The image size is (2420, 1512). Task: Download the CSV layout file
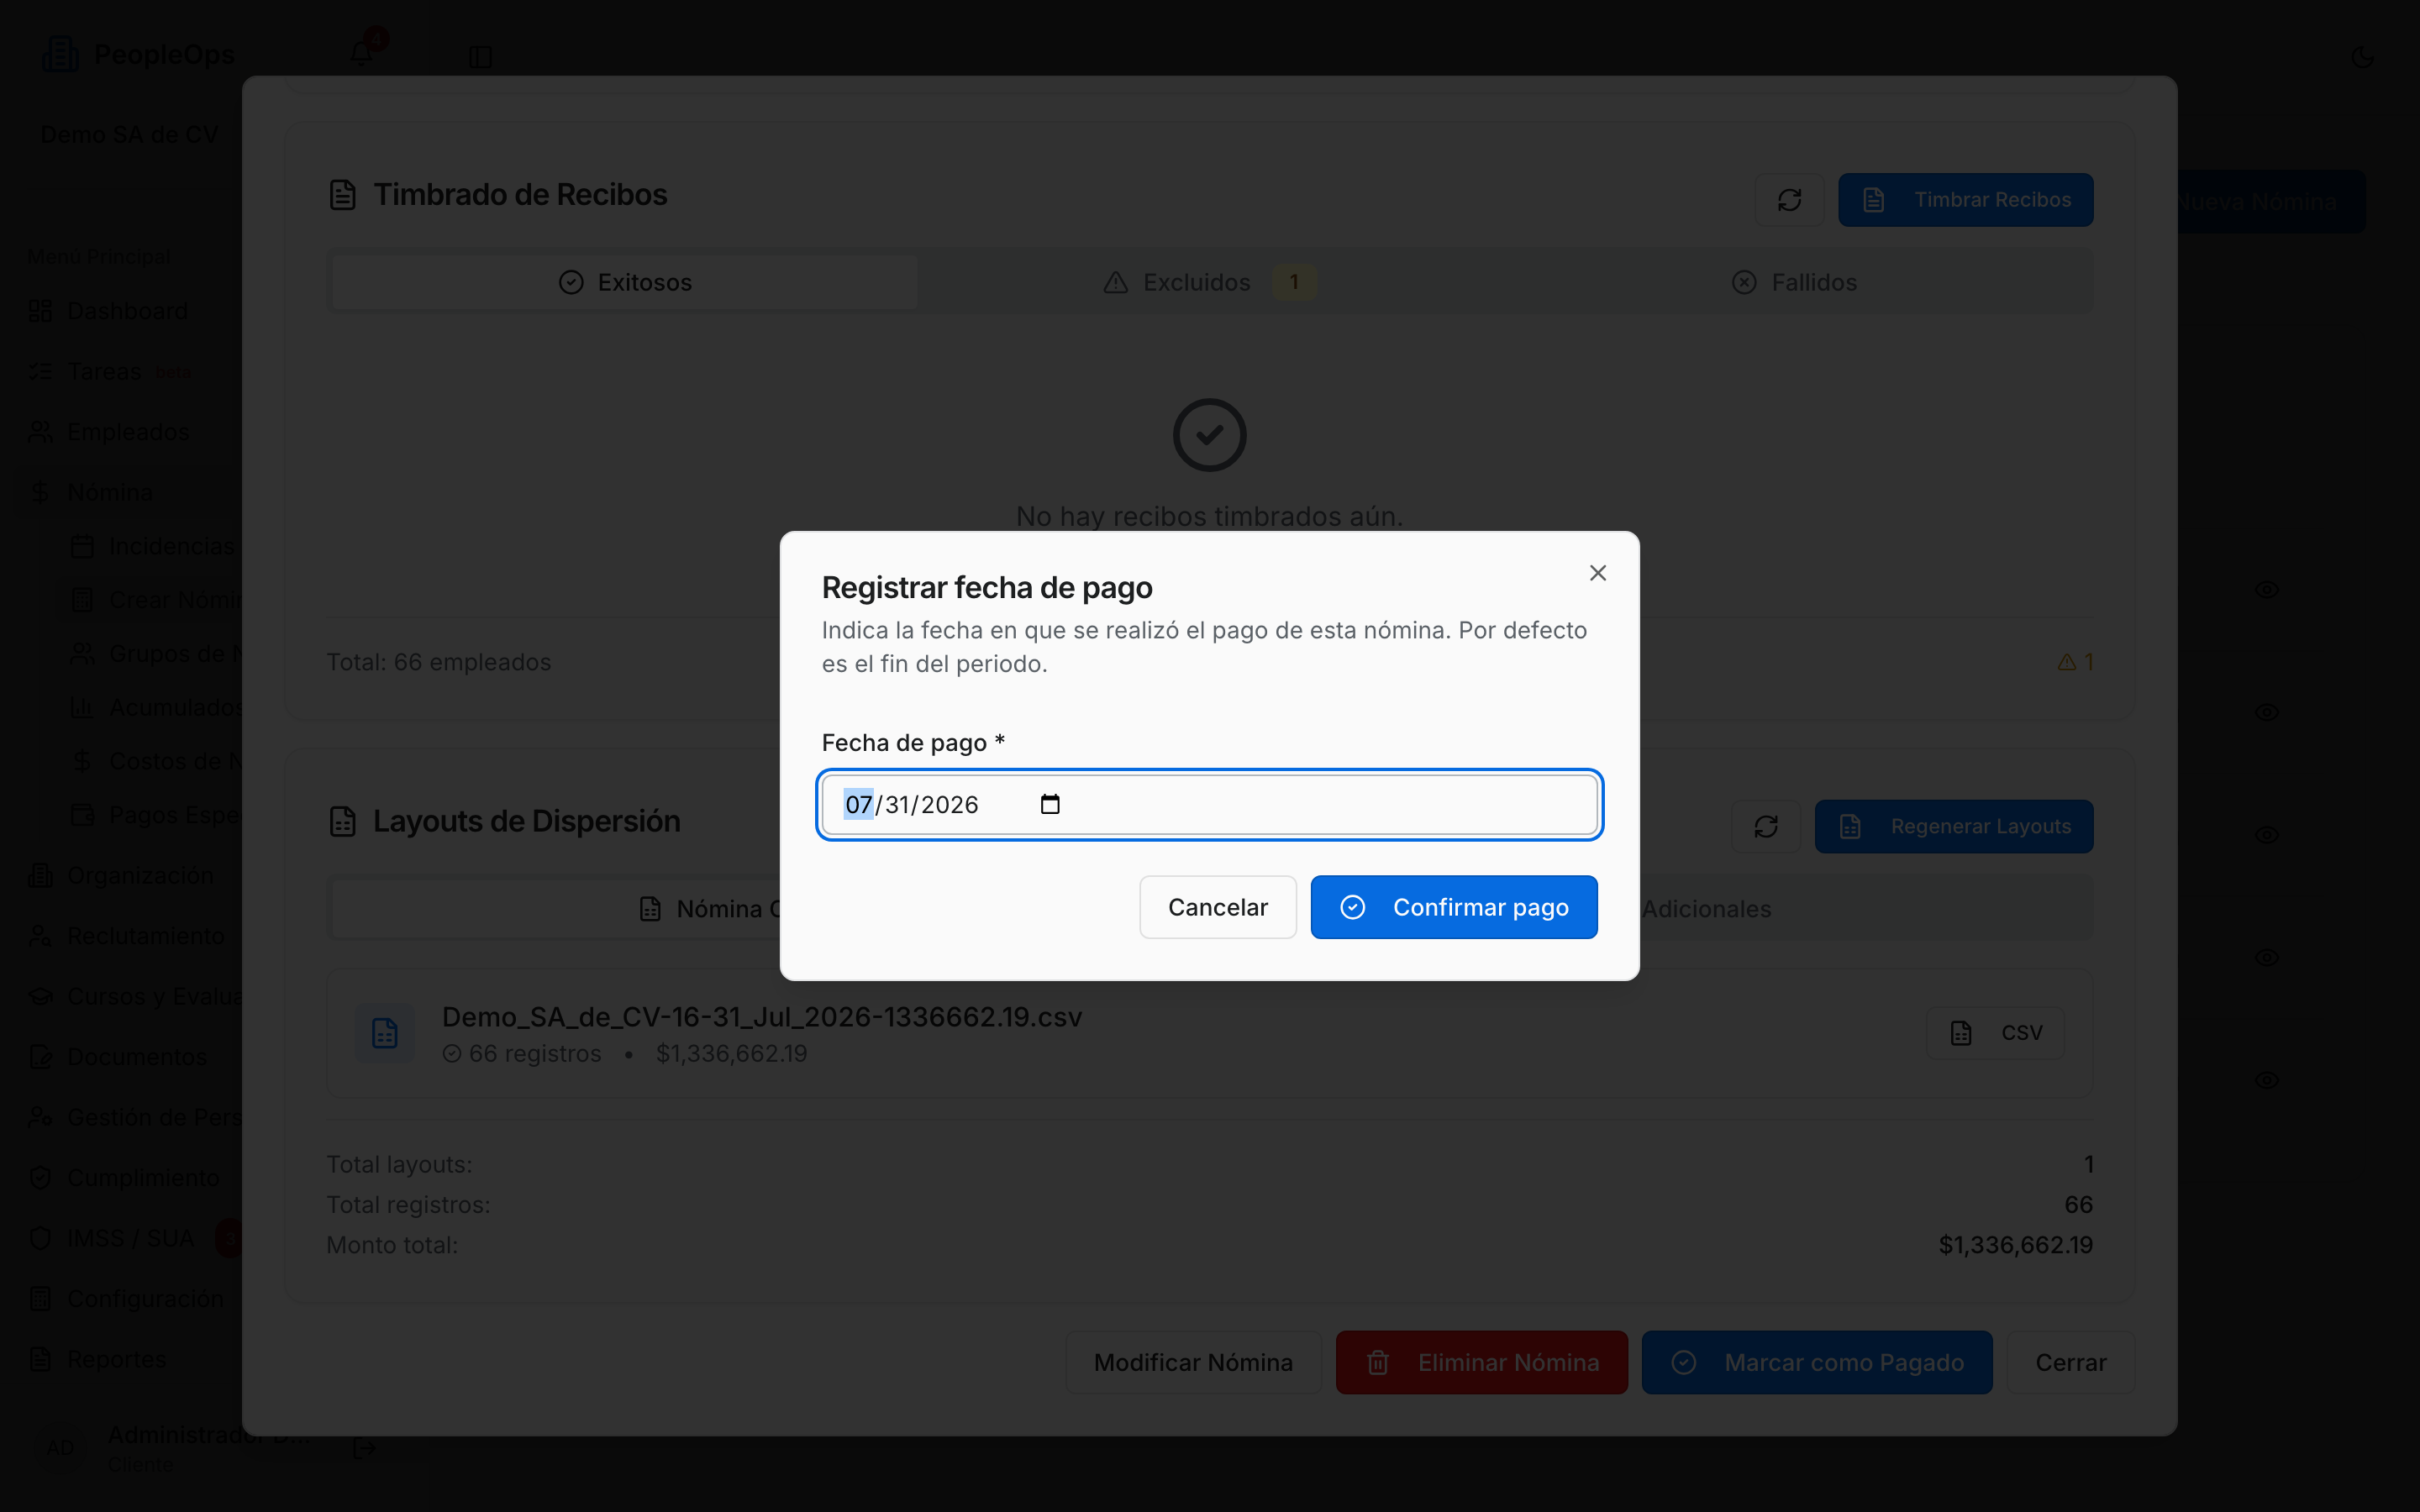tap(1995, 1033)
